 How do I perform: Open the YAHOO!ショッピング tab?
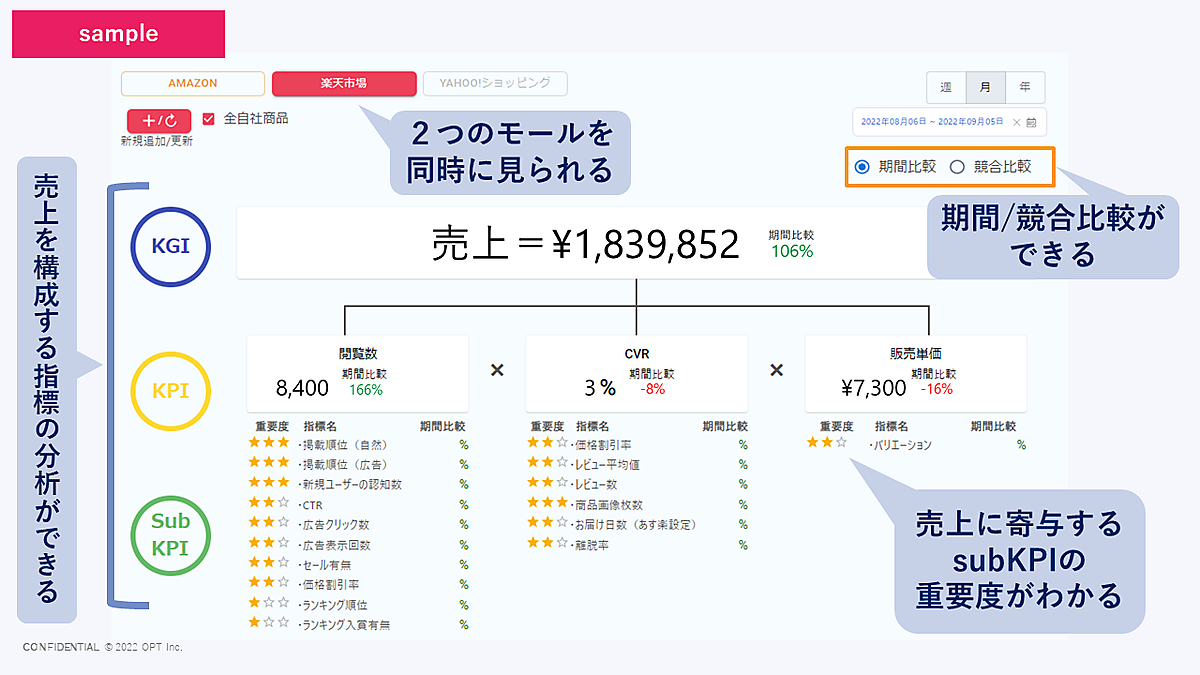click(x=495, y=83)
